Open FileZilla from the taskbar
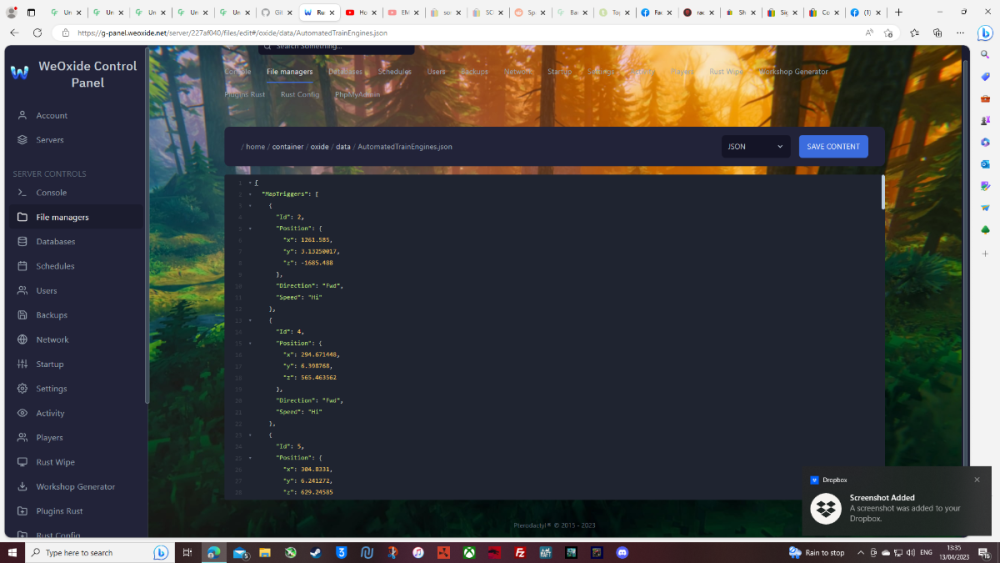Screen dimensions: 1000x563 click(x=520, y=553)
